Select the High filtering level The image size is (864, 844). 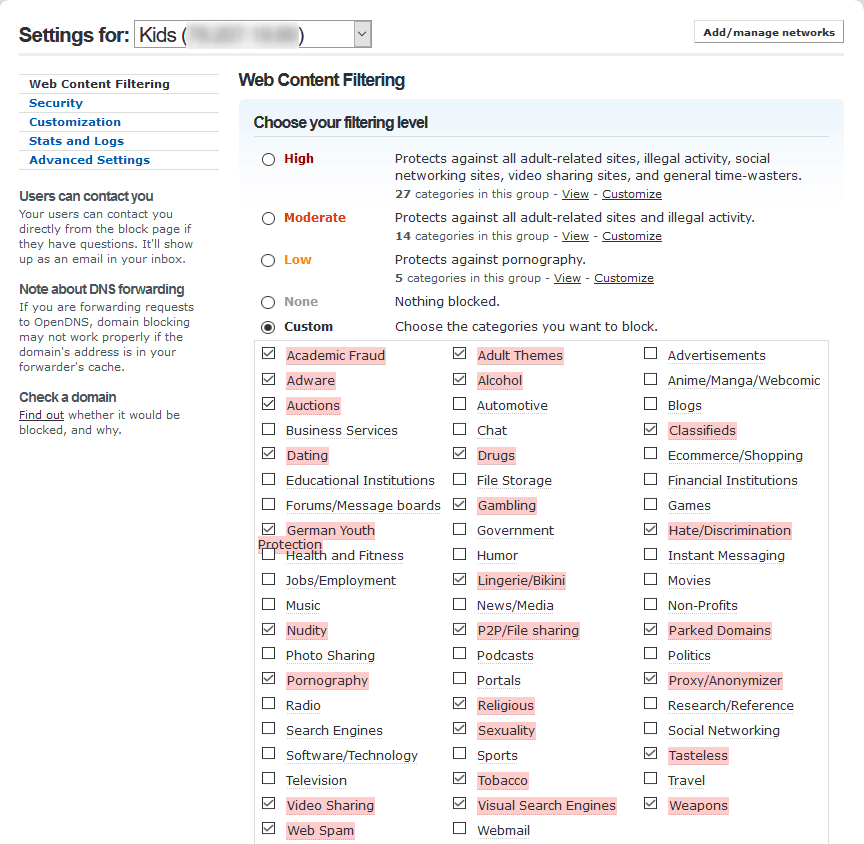click(268, 159)
